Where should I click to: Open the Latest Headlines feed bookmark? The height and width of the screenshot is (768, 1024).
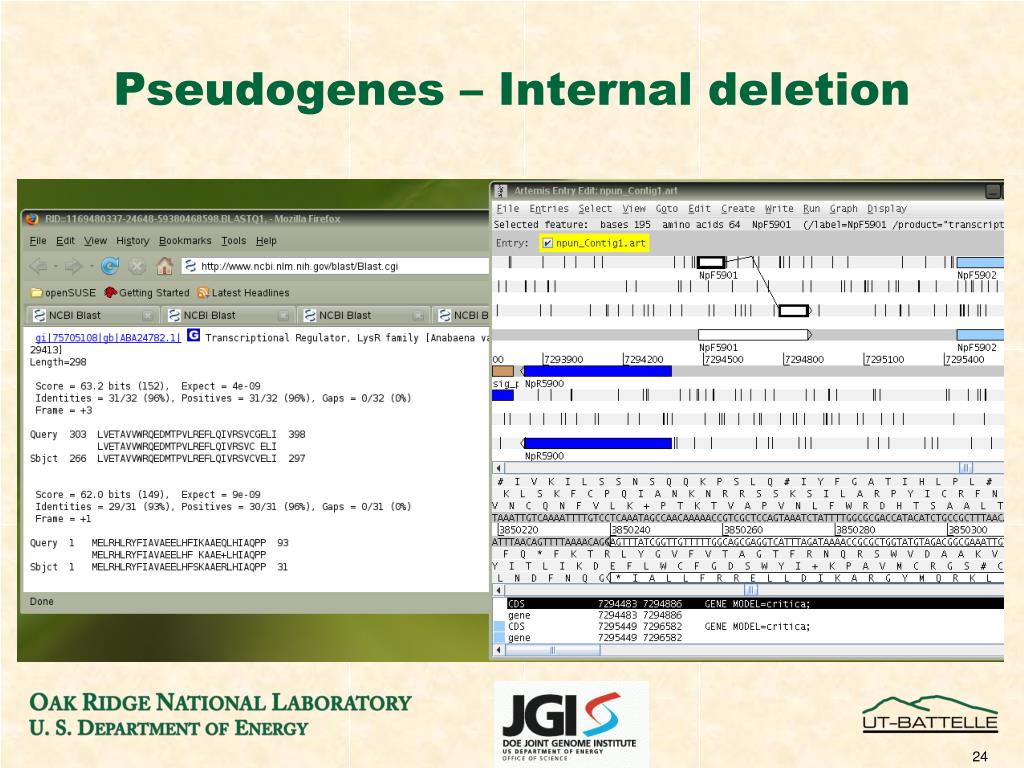tap(243, 293)
